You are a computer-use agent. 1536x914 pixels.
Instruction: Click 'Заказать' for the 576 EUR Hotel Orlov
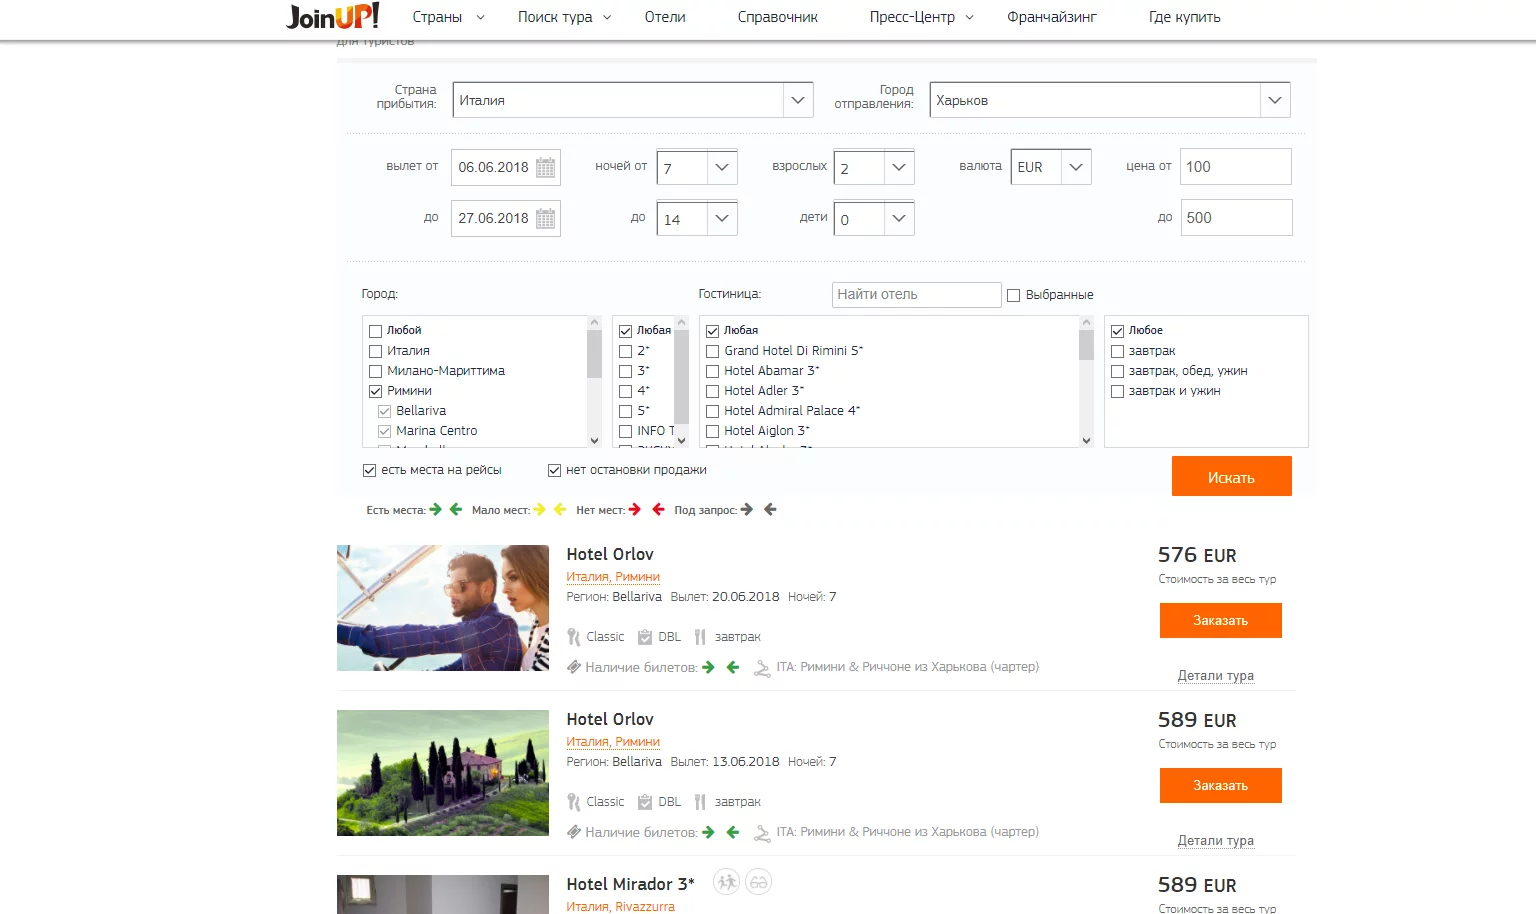point(1221,620)
